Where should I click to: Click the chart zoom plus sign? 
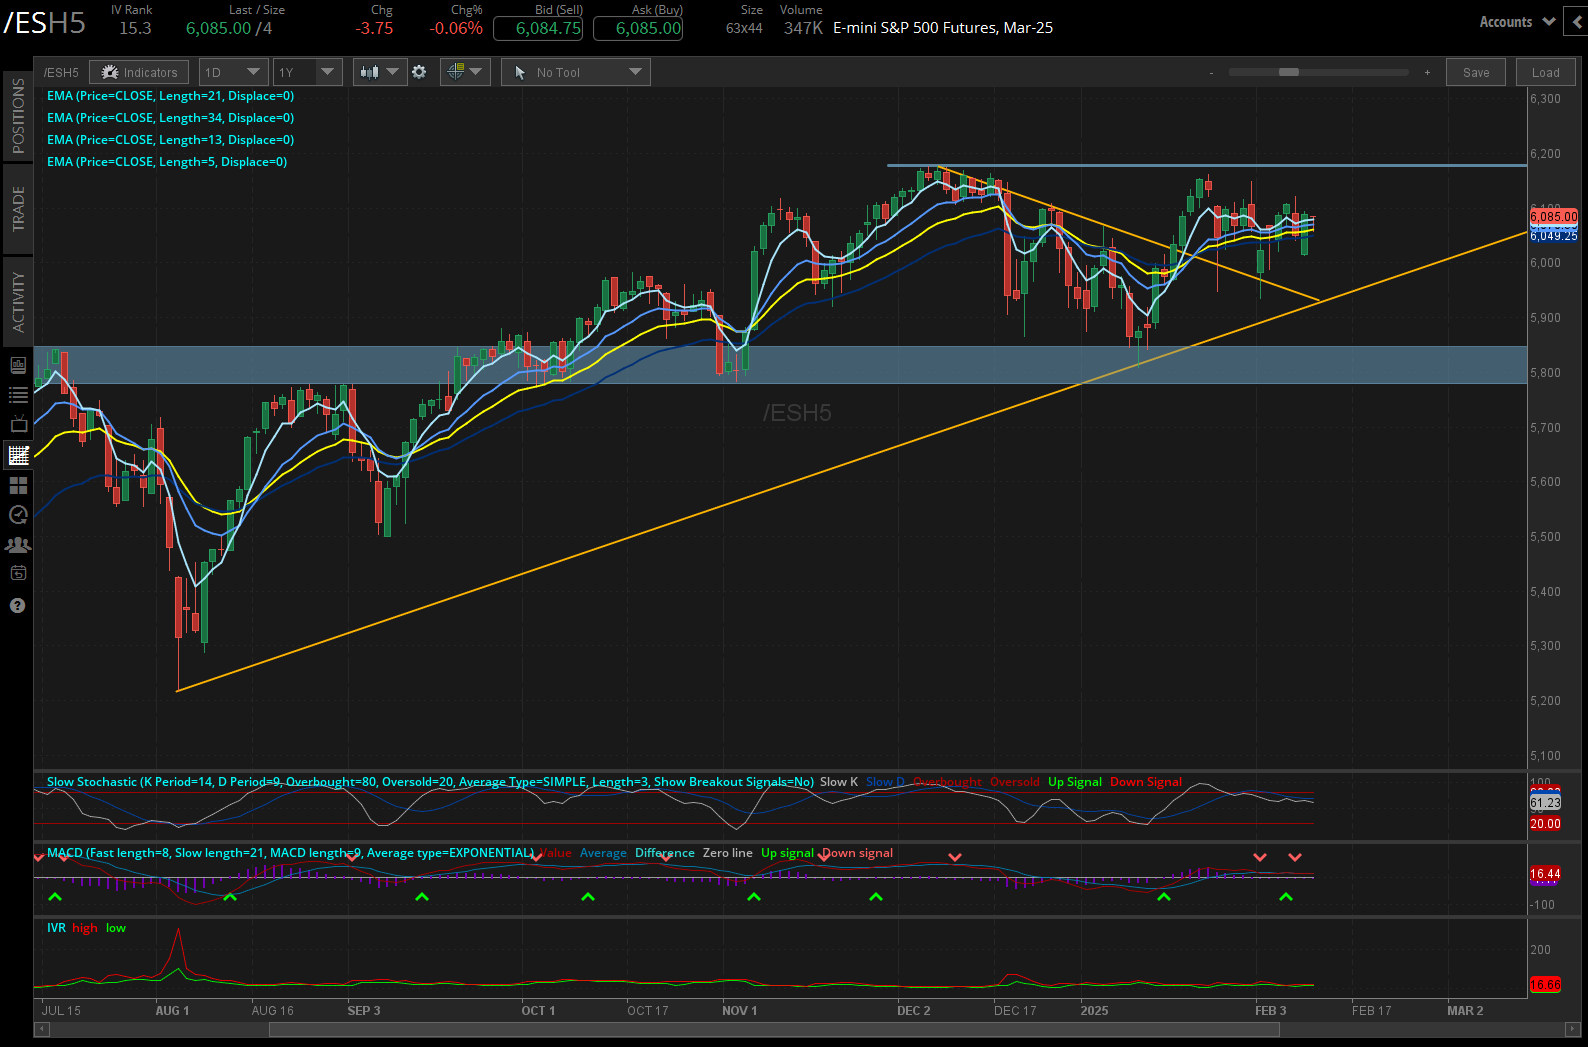1427,73
